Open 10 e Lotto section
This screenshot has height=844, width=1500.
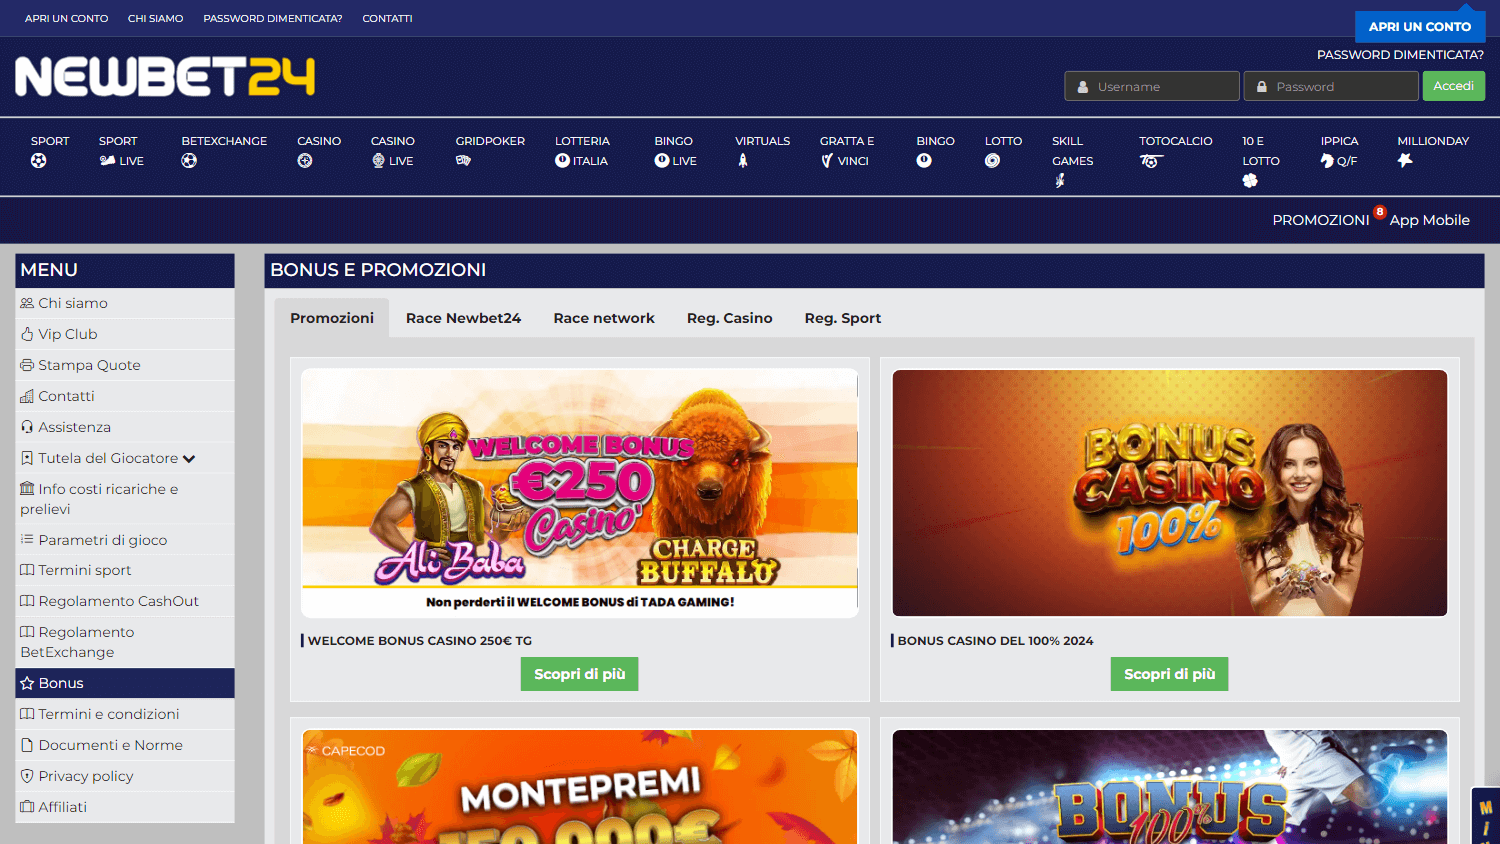[1261, 161]
